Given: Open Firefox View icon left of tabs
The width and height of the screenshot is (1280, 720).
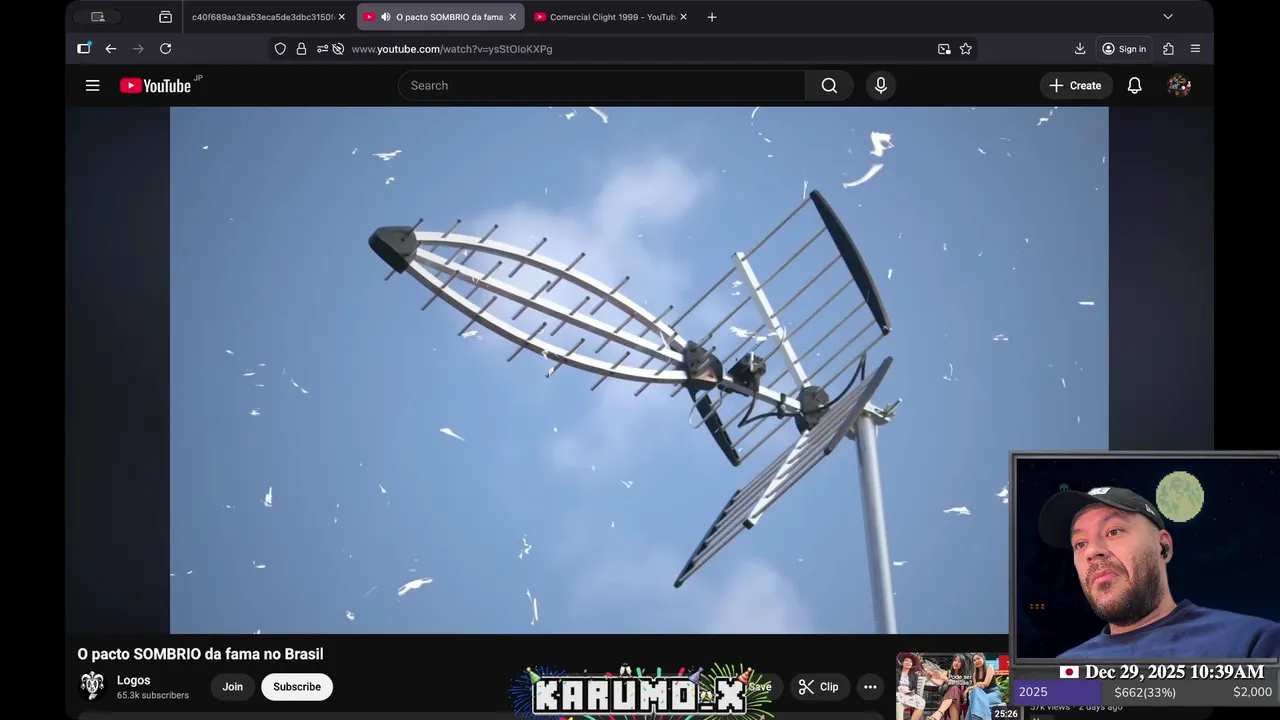Looking at the screenshot, I should point(166,17).
